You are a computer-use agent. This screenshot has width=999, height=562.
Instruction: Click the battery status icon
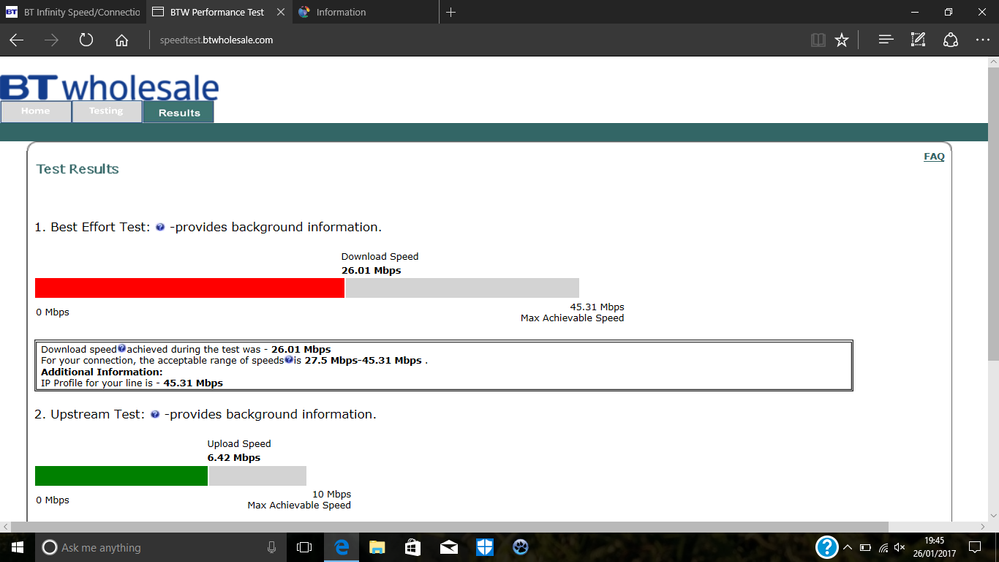tap(865, 547)
